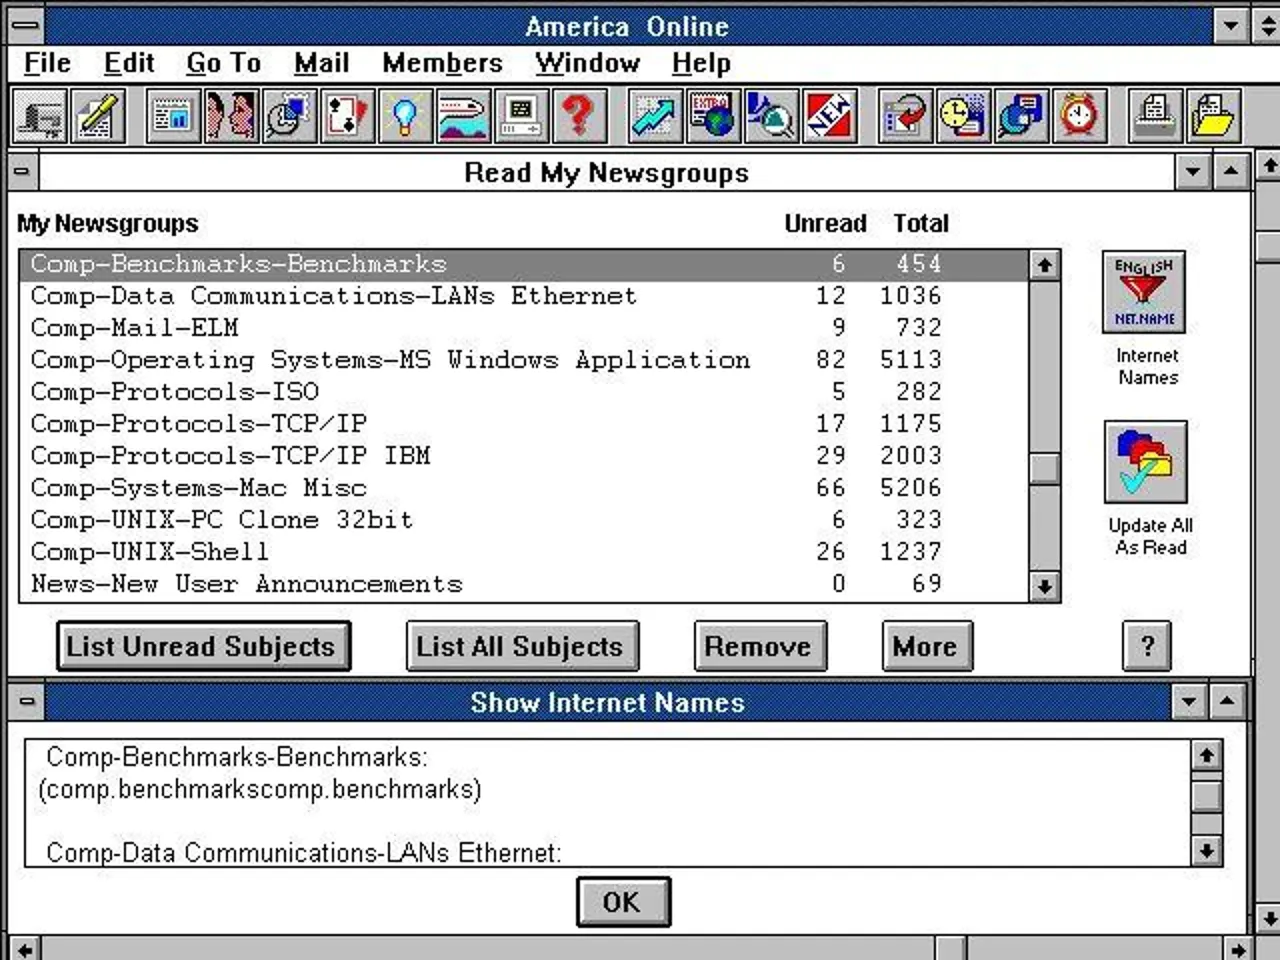The image size is (1280, 960).
Task: Select the Comp-Protocols-ISO newsgroup
Action: pos(523,392)
